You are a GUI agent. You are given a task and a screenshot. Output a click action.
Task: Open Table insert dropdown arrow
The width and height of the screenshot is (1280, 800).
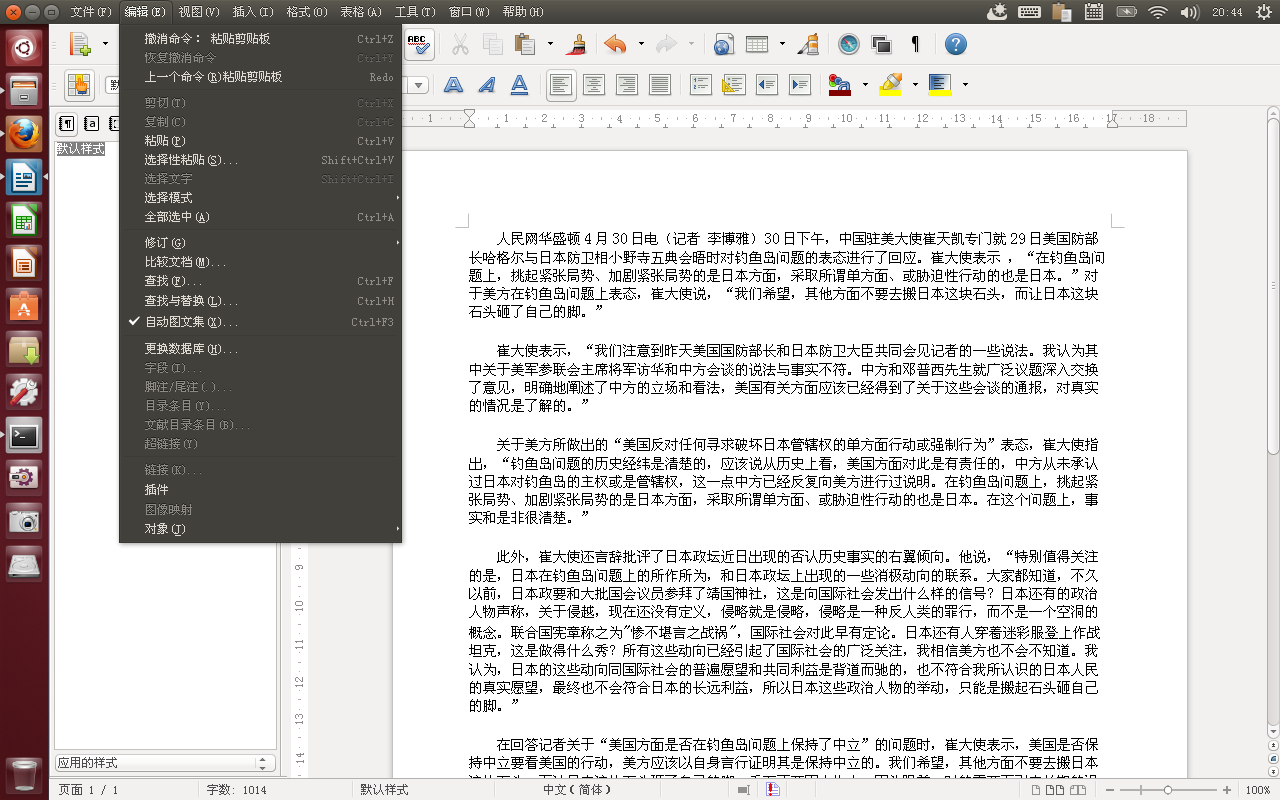point(782,45)
